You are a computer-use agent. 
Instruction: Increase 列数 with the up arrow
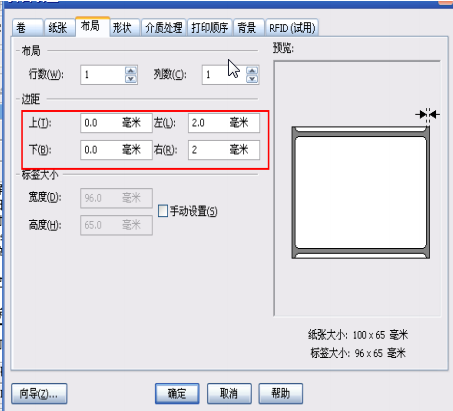252,71
